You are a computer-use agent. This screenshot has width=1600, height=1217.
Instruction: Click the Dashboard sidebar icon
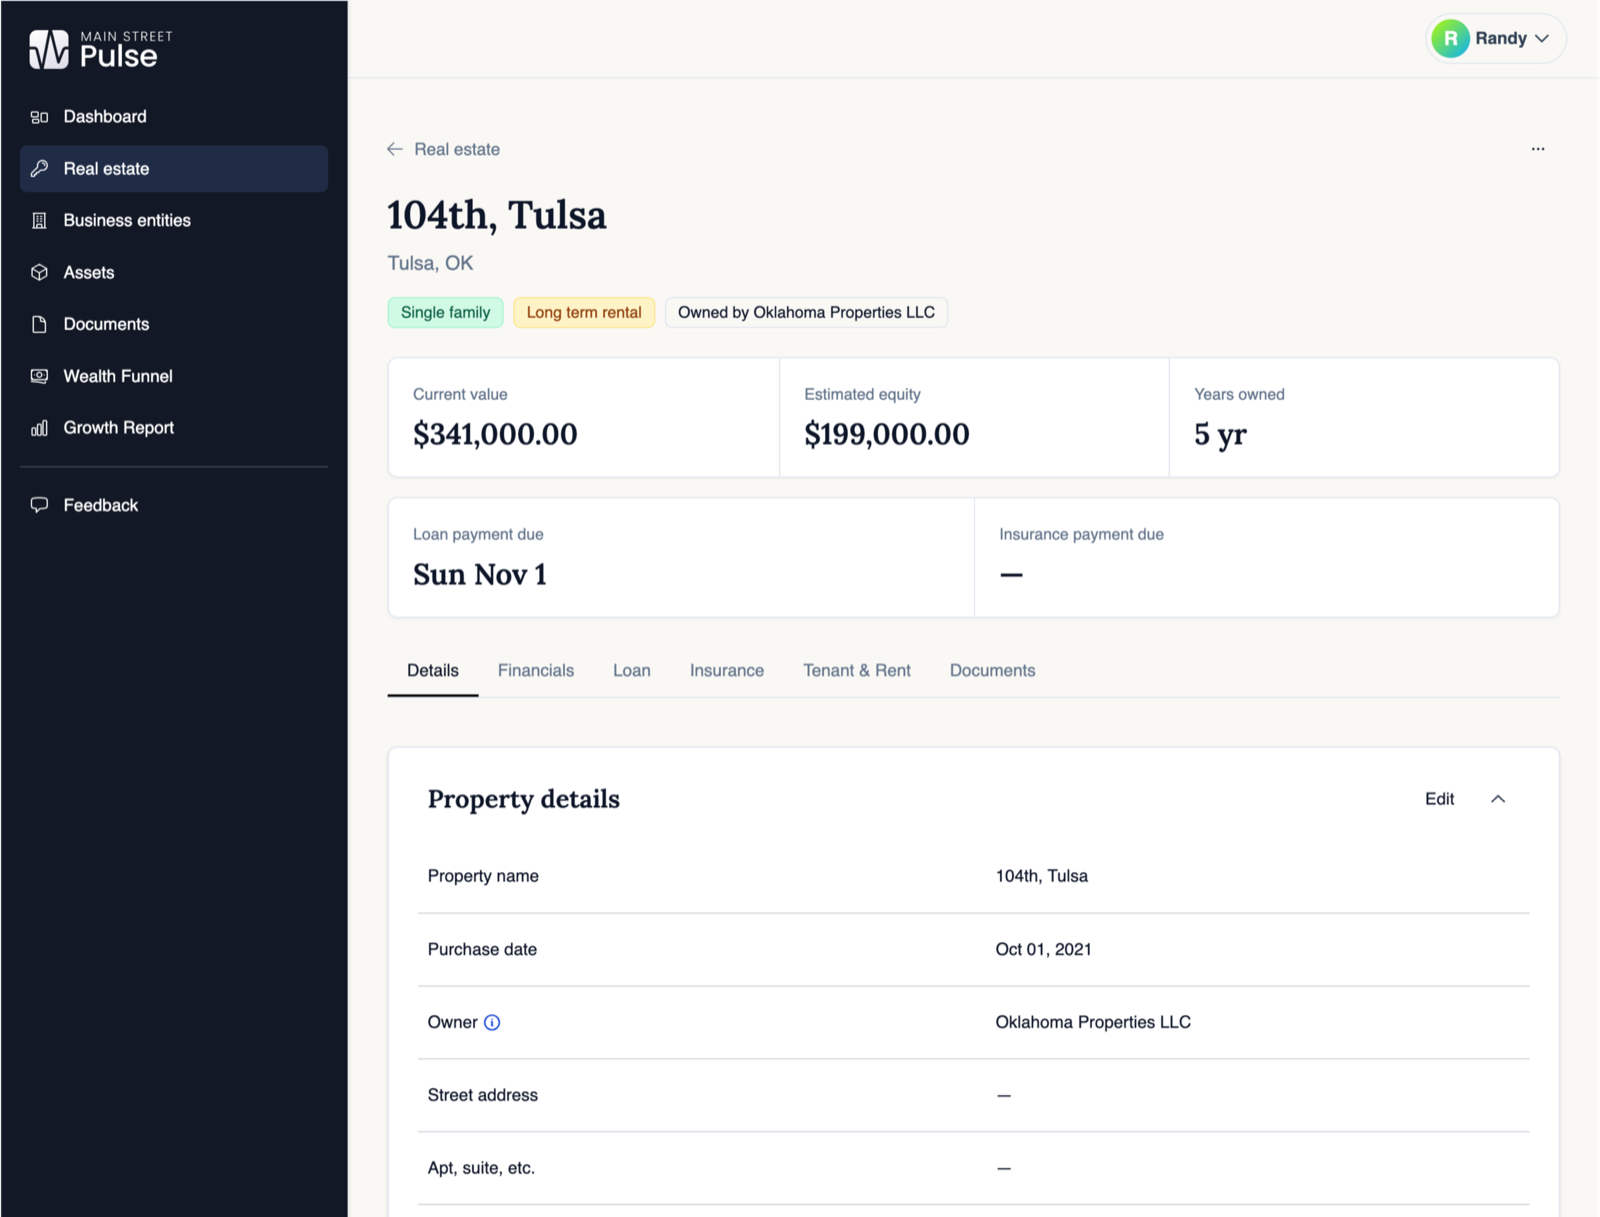click(39, 117)
